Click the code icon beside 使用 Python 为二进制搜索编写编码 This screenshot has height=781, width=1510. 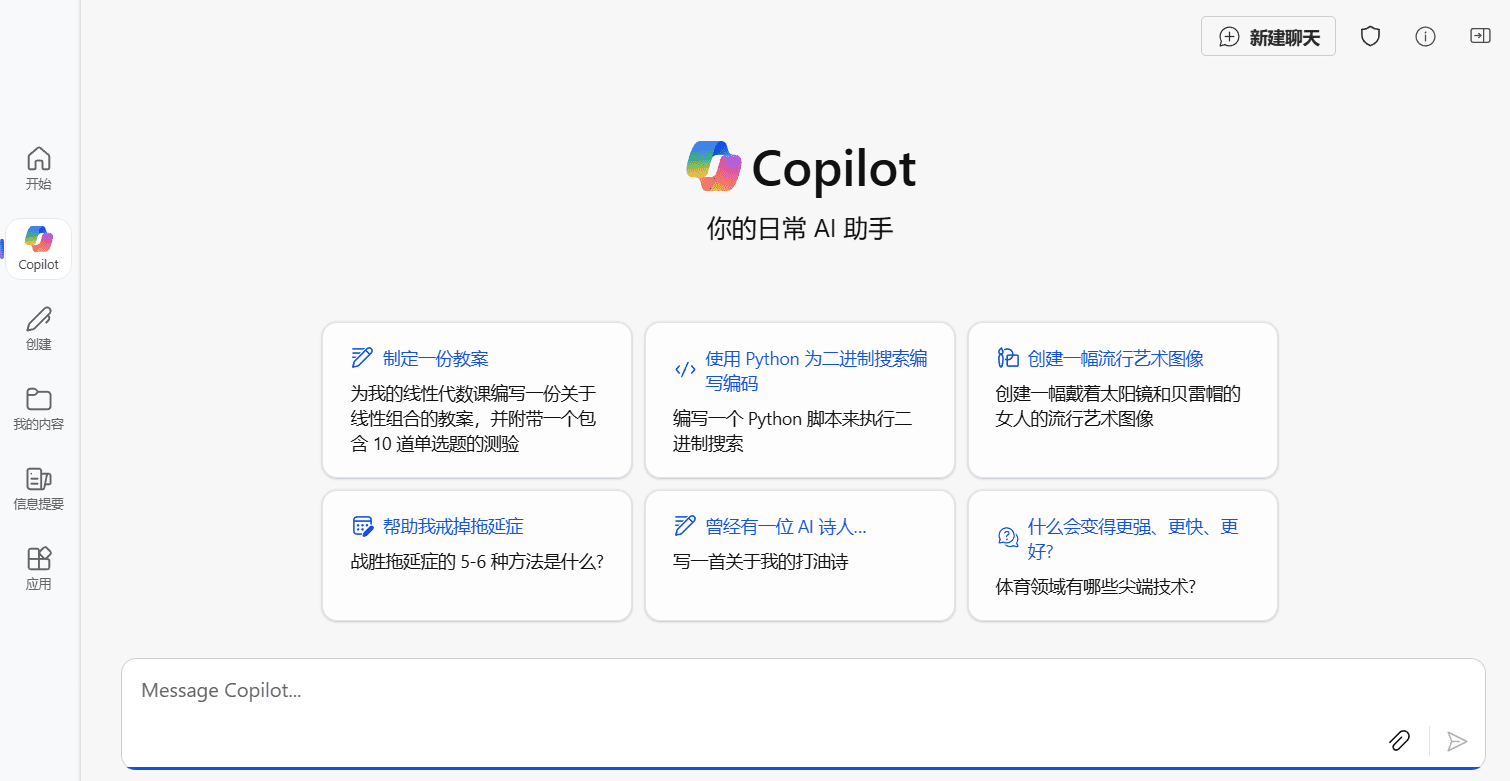pos(685,369)
